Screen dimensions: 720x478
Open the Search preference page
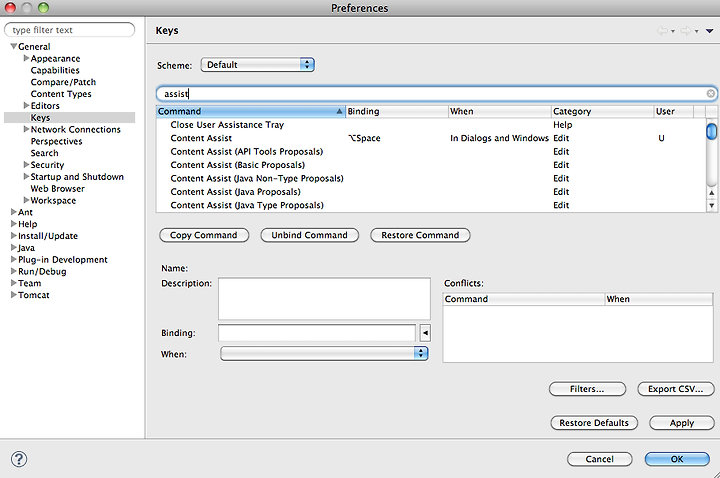pos(45,153)
